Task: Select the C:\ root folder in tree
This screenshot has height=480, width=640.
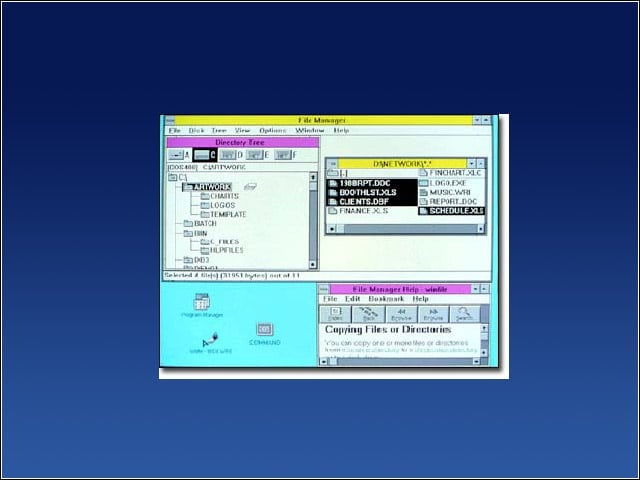Action: 178,178
